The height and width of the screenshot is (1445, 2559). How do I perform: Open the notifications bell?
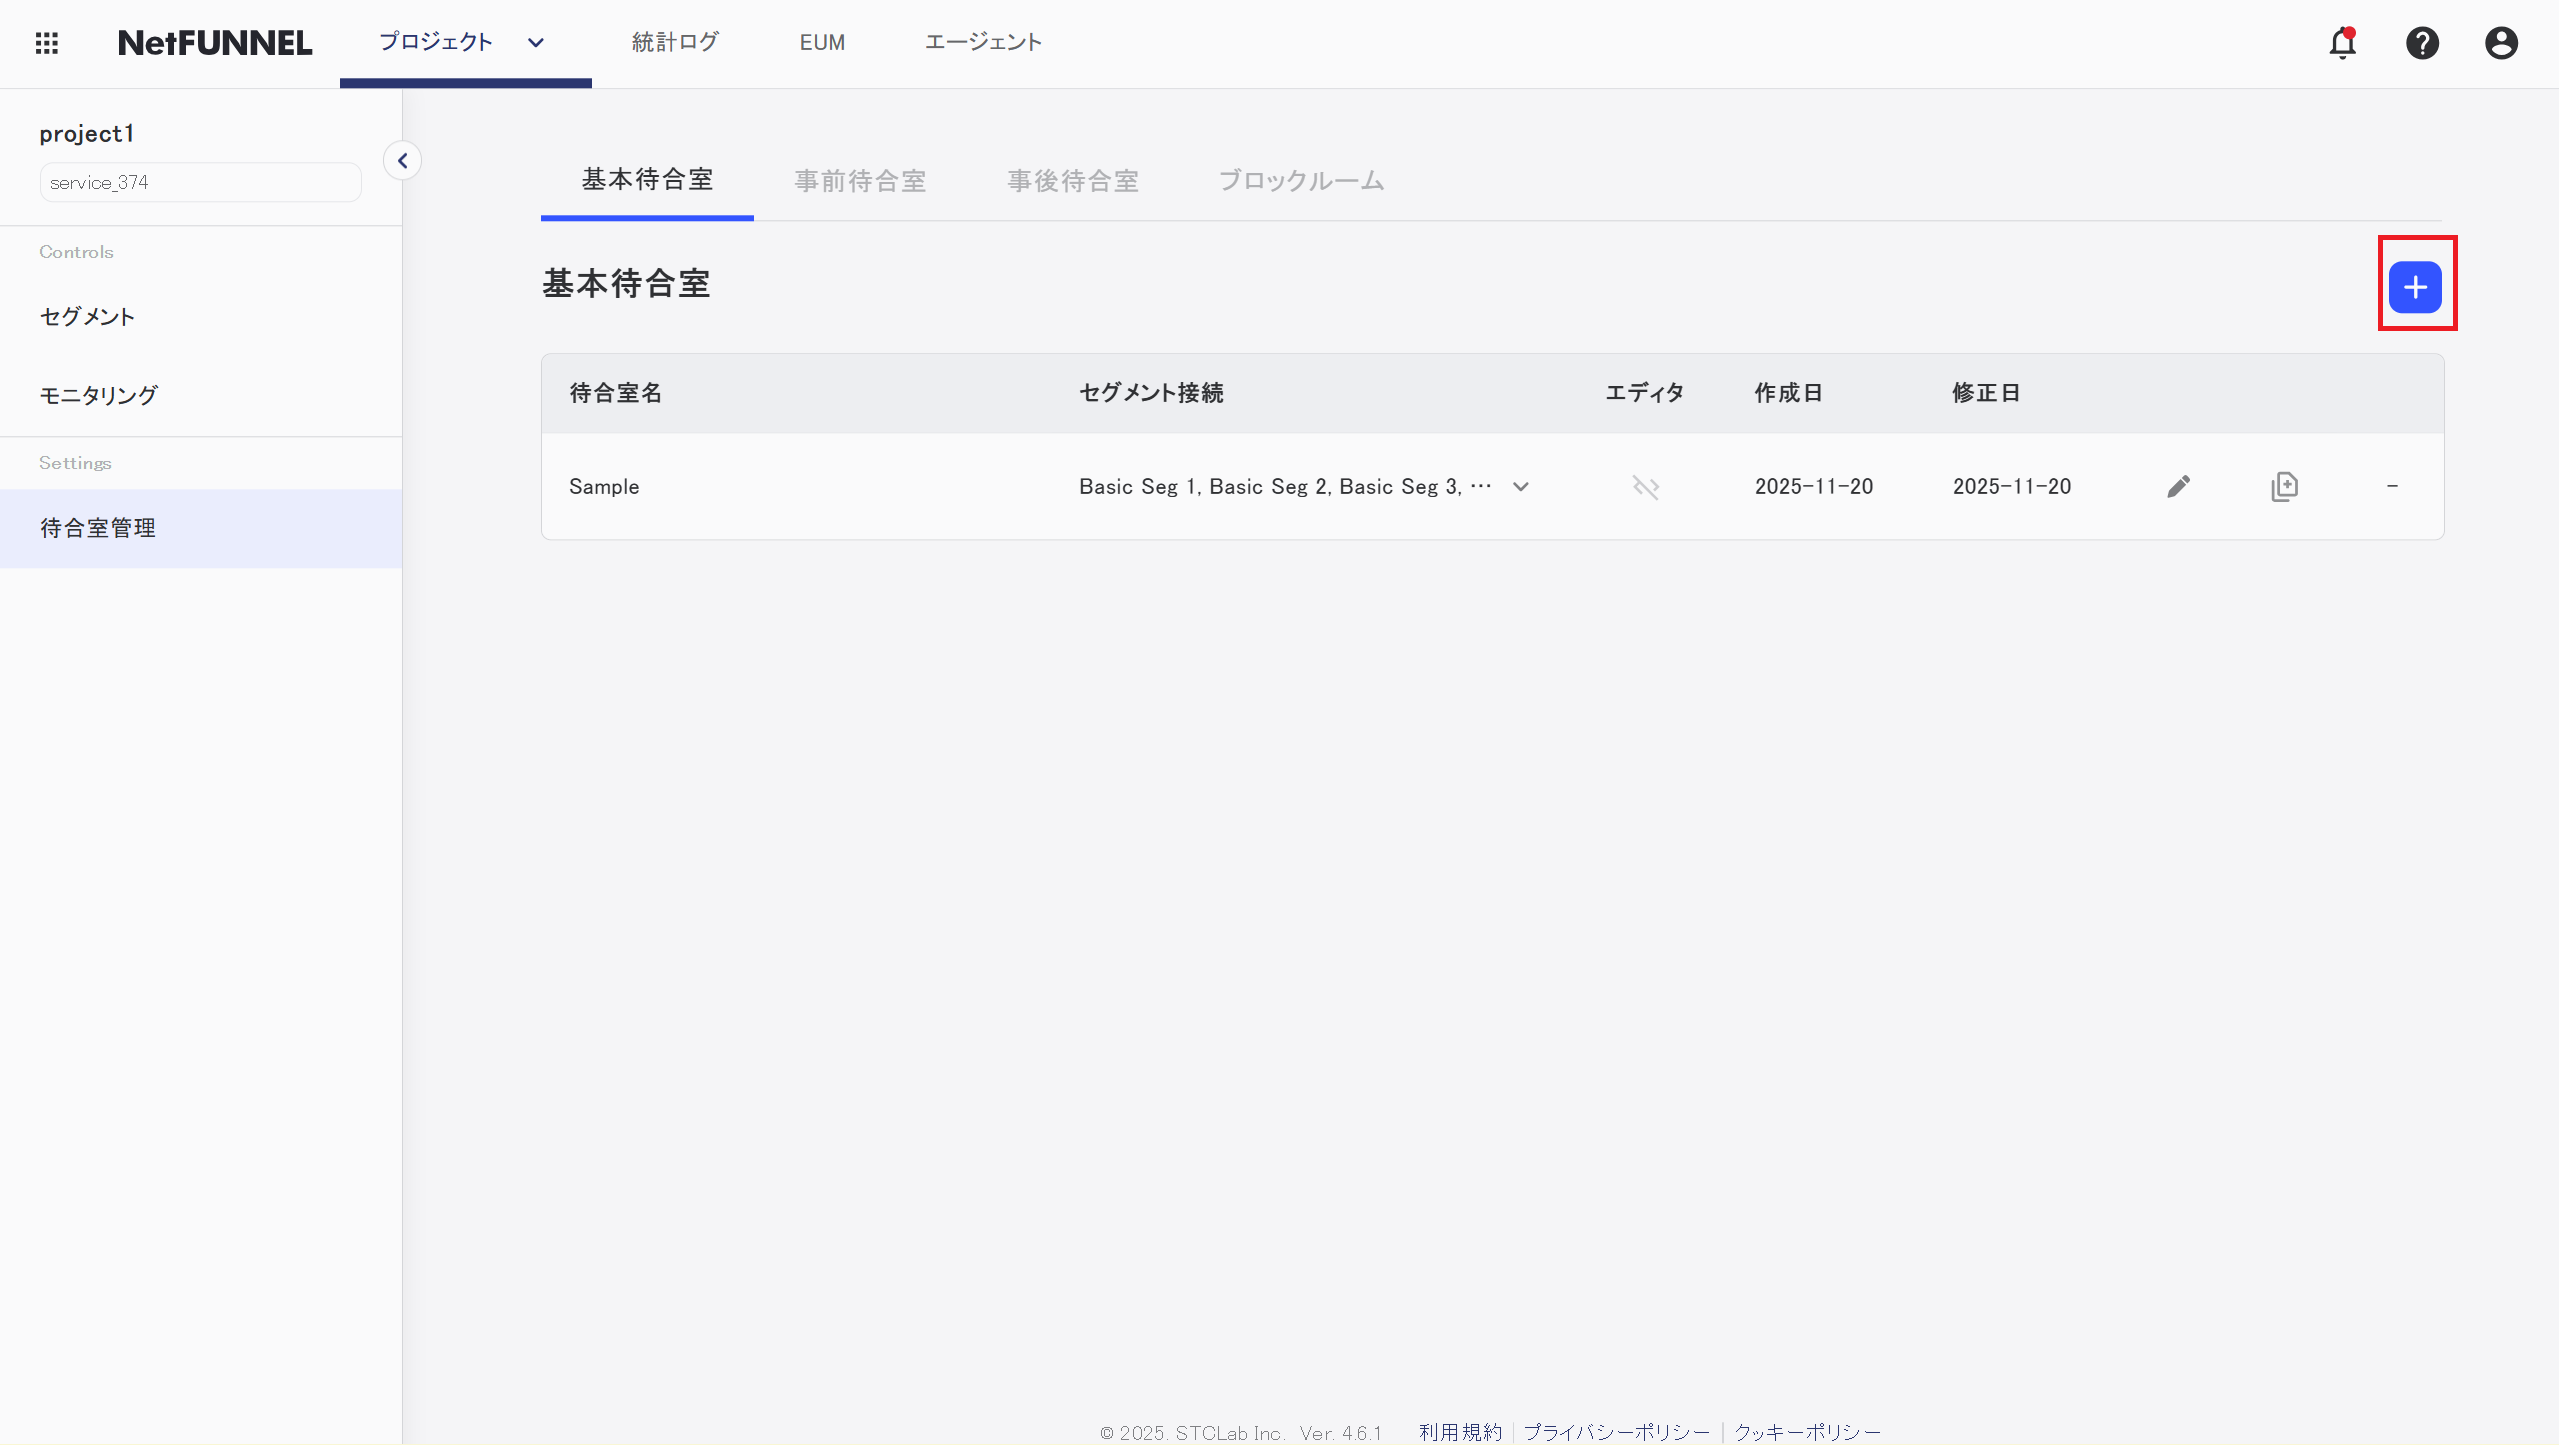point(2342,43)
